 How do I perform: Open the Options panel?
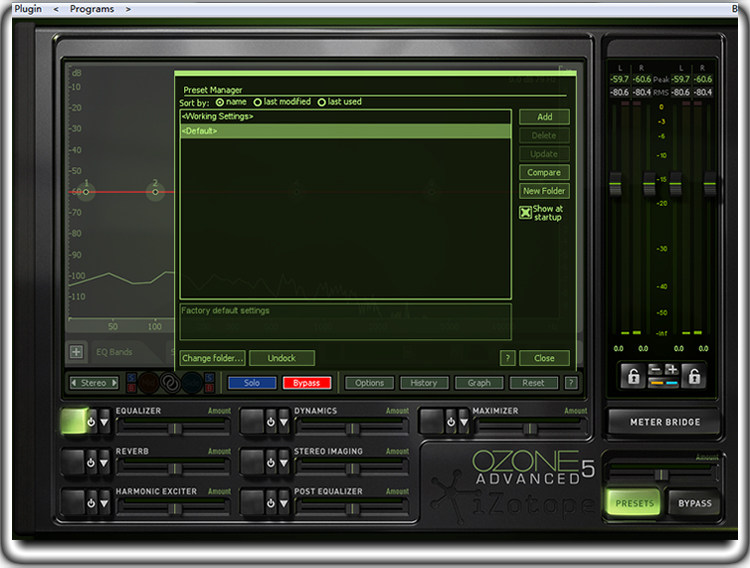[x=369, y=383]
